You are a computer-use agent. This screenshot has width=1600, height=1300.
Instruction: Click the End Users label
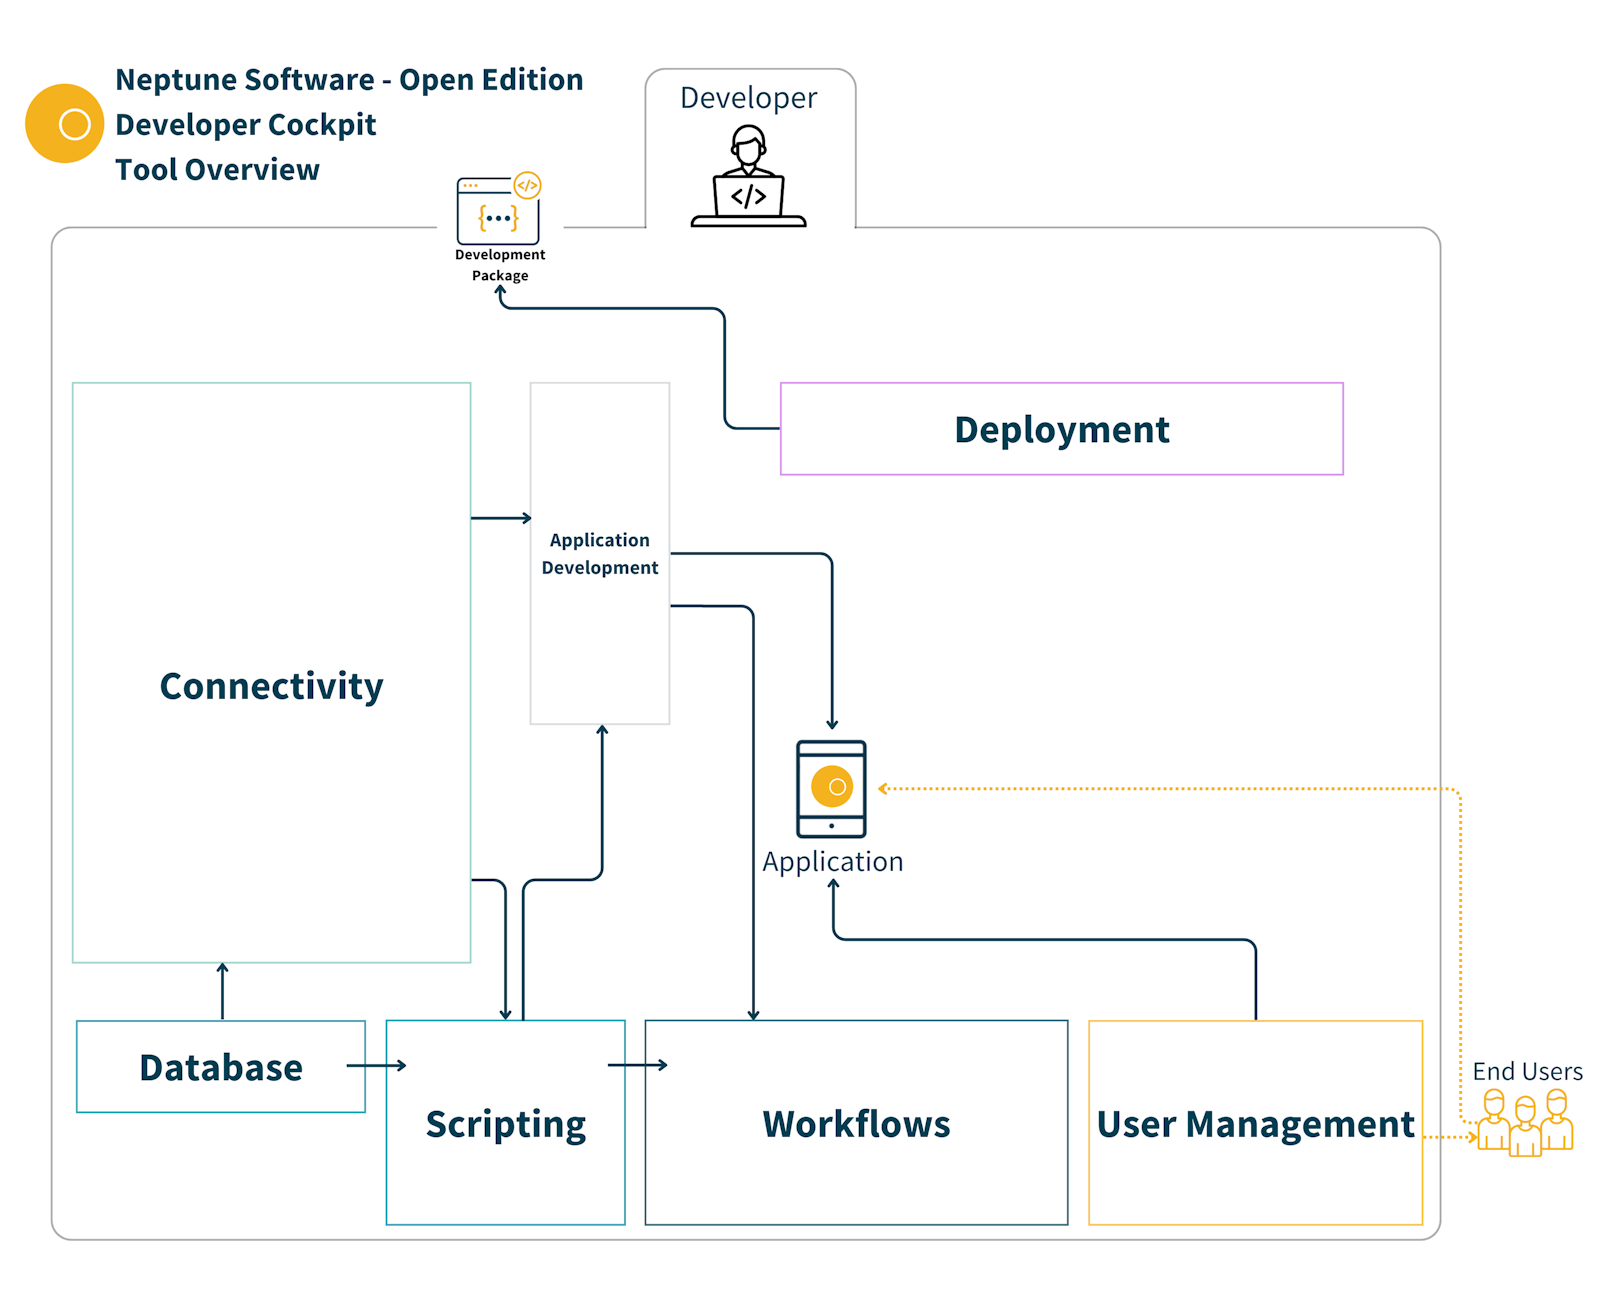1529,1070
